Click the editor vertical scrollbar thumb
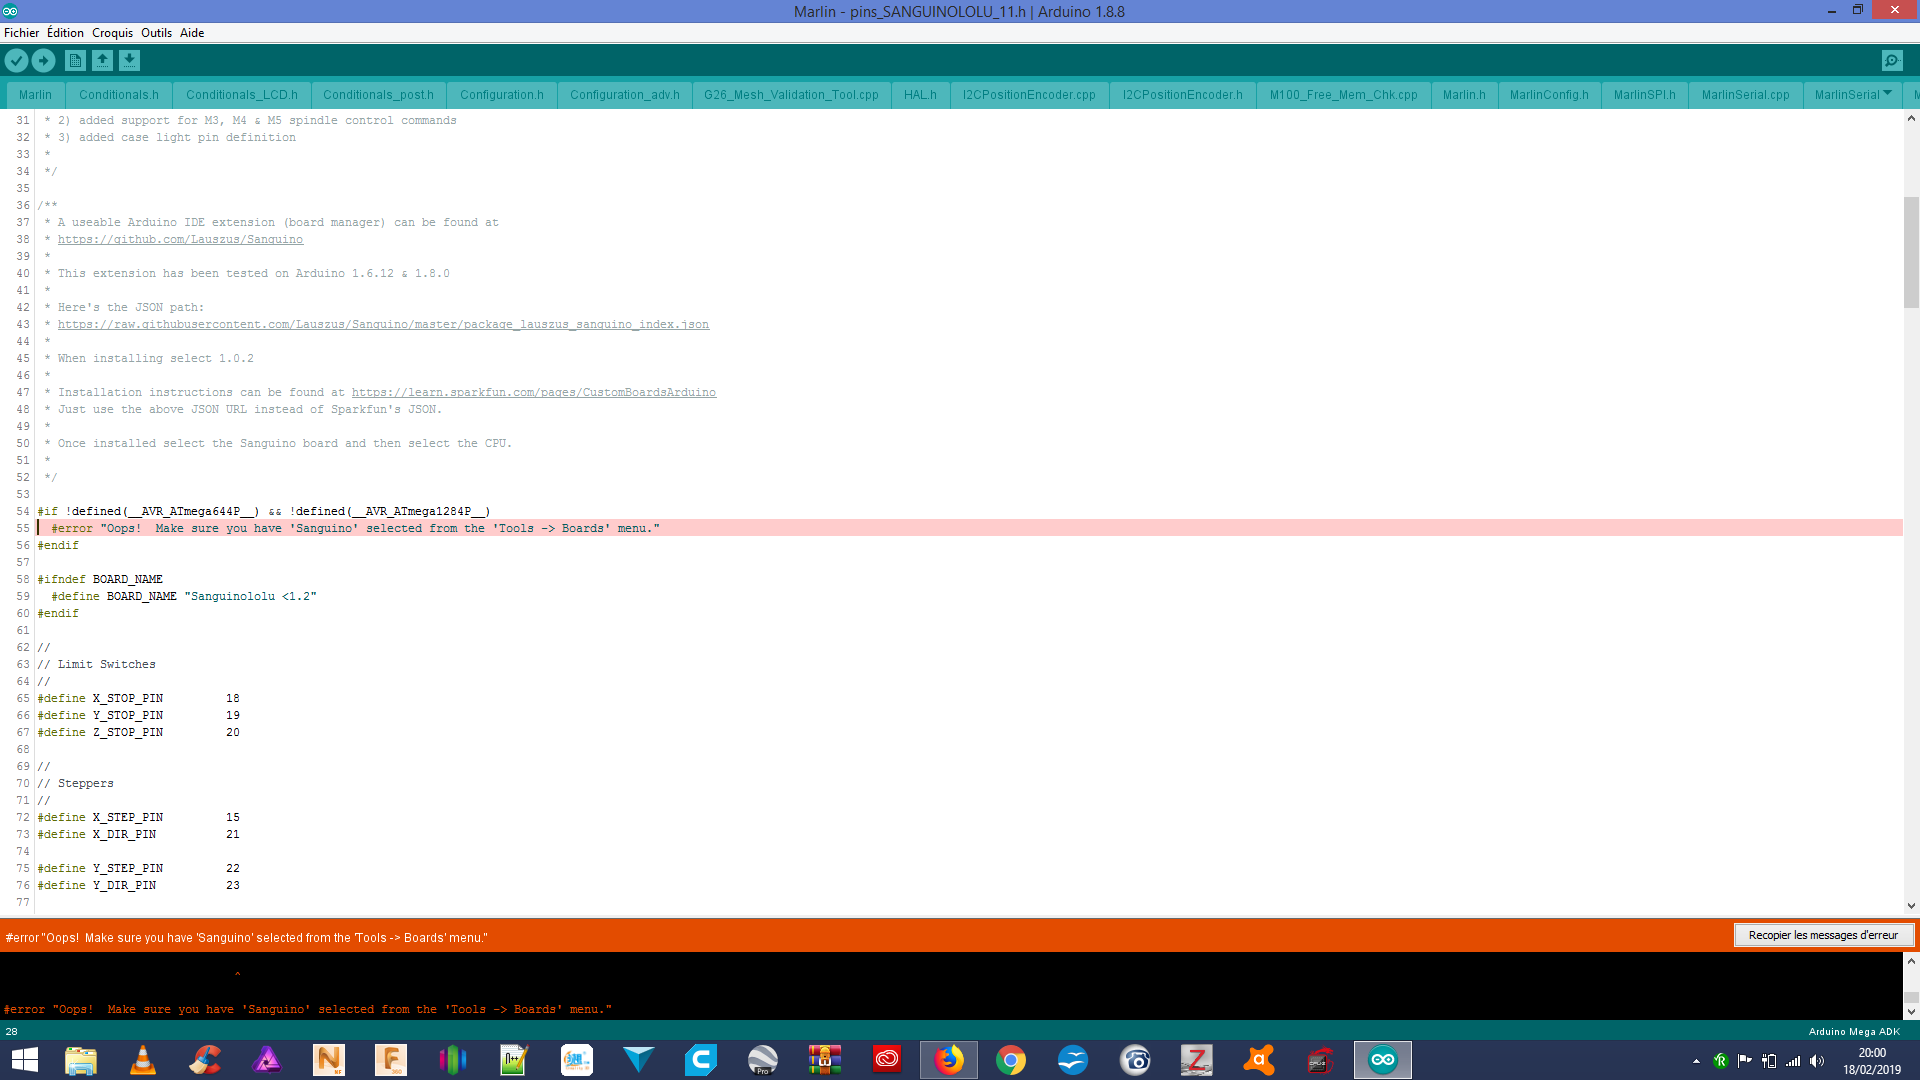 click(1910, 252)
